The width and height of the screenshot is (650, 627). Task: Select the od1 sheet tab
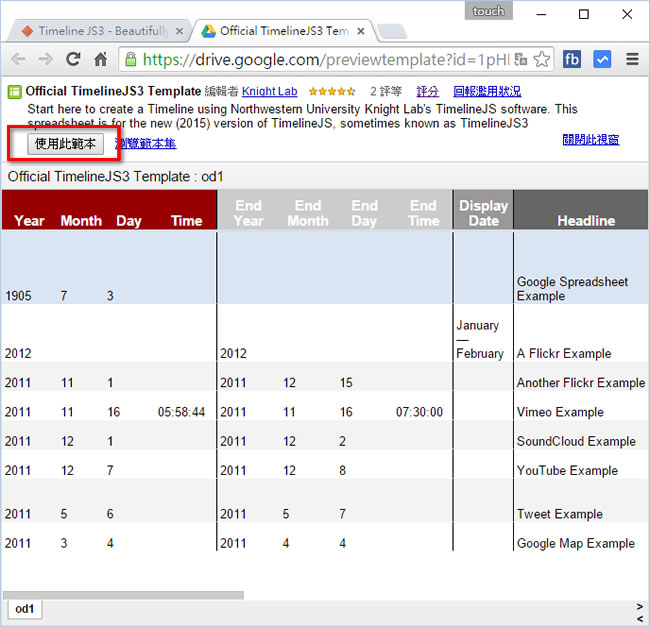point(24,609)
